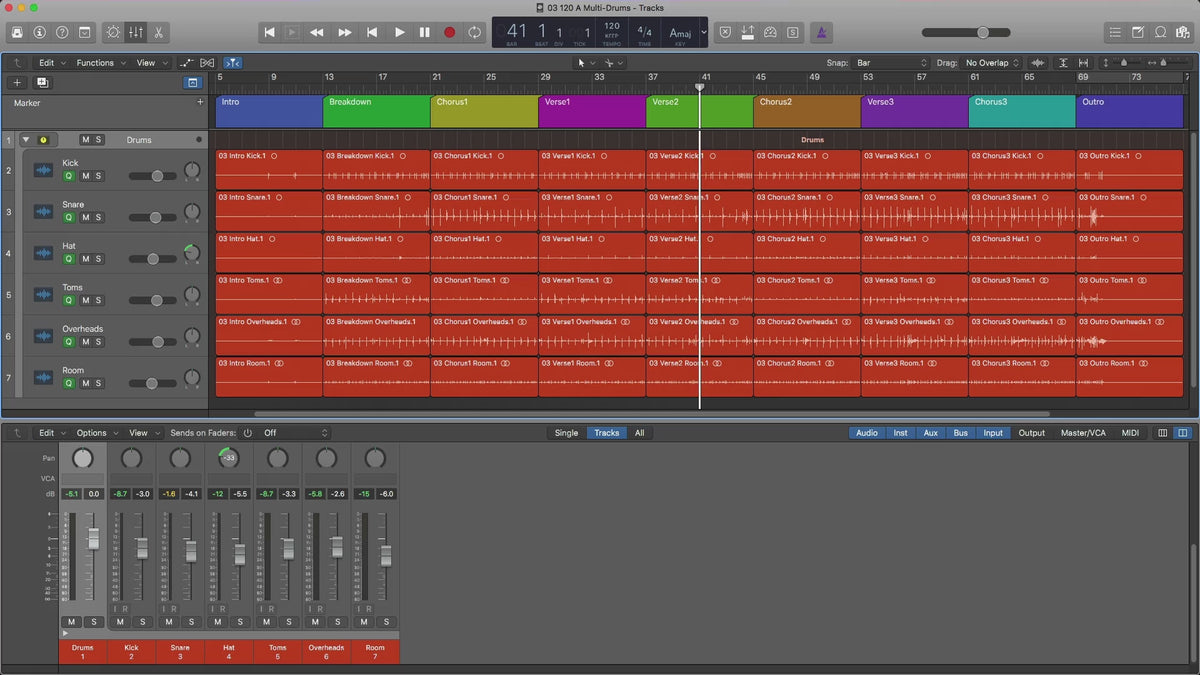Image resolution: width=1200 pixels, height=675 pixels.
Task: Open the Drag mode dropdown showing No Overlap
Action: tap(992, 63)
